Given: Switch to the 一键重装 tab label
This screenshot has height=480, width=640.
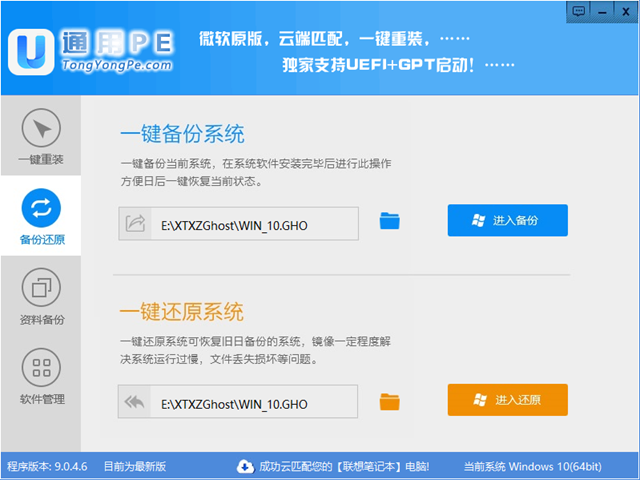Looking at the screenshot, I should pos(41,159).
